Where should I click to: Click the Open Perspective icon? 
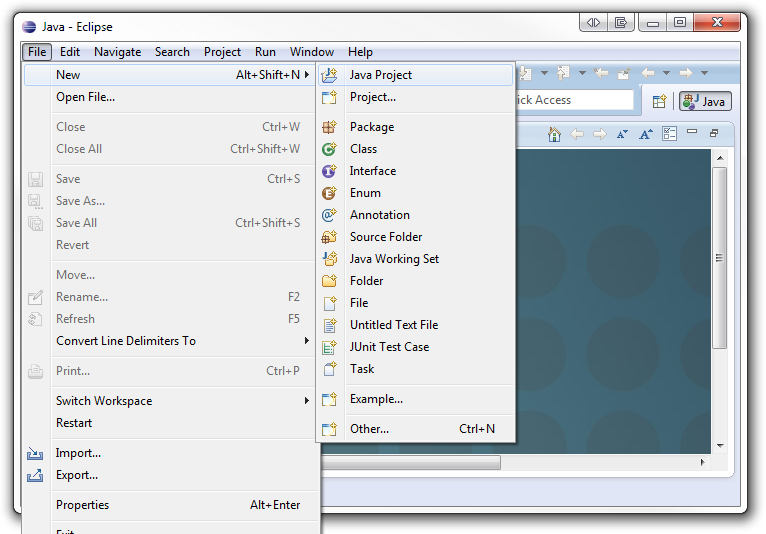[659, 101]
